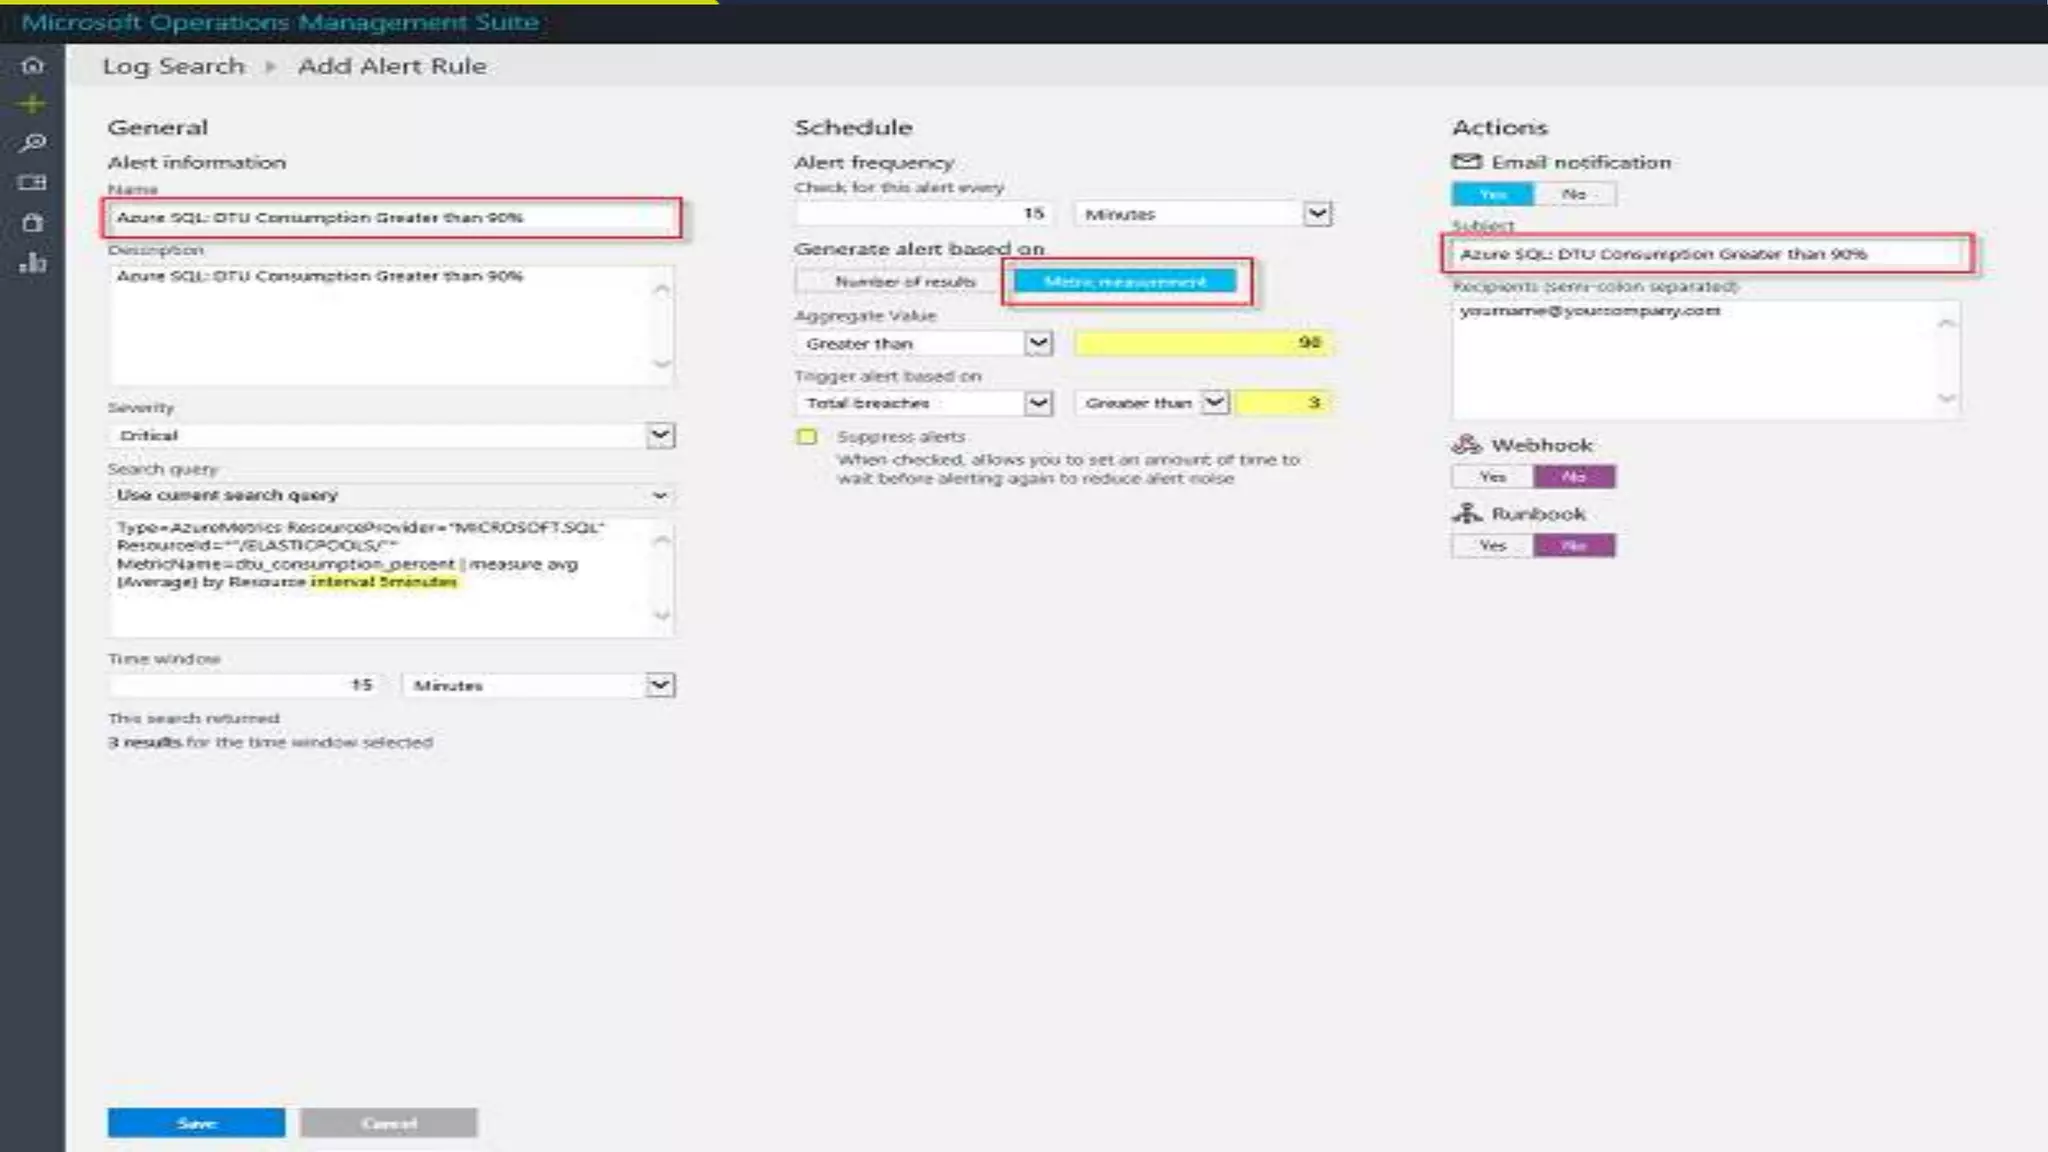Click the green plus add icon
Viewport: 2048px width, 1152px height.
pyautogui.click(x=32, y=104)
